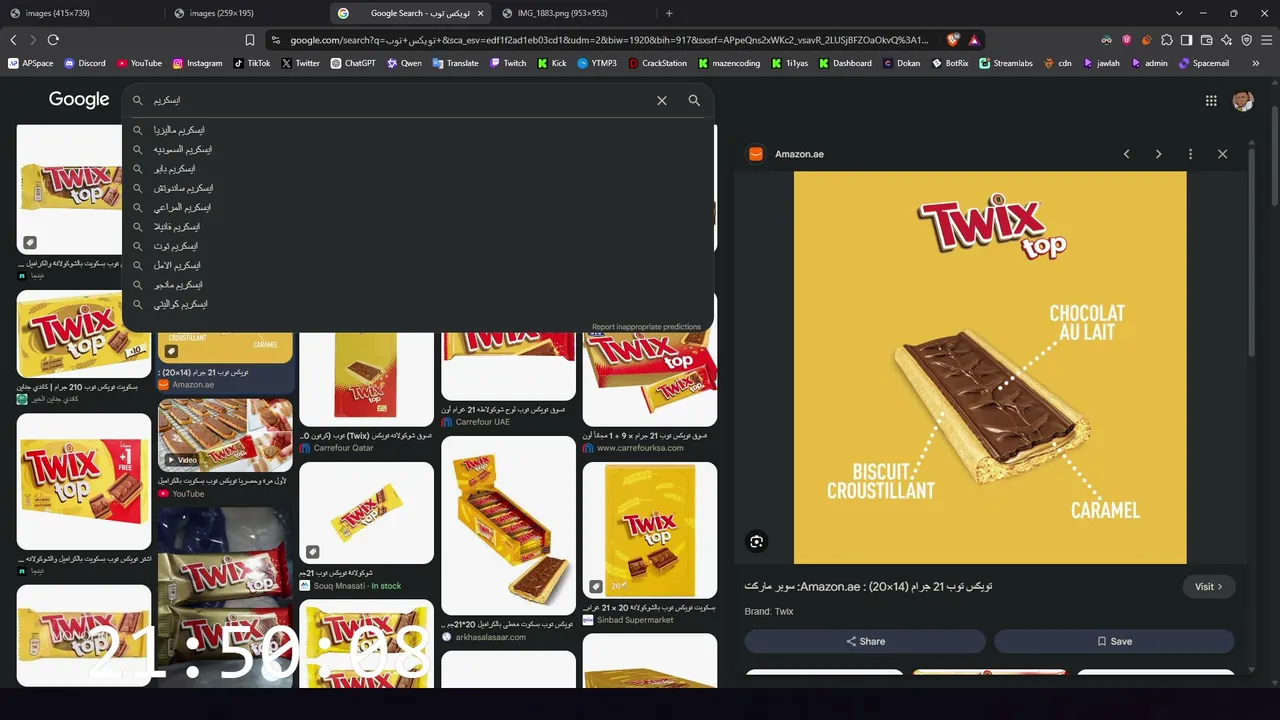Search inside image with Google Lens icon
This screenshot has height=720, width=1280.
click(x=757, y=542)
